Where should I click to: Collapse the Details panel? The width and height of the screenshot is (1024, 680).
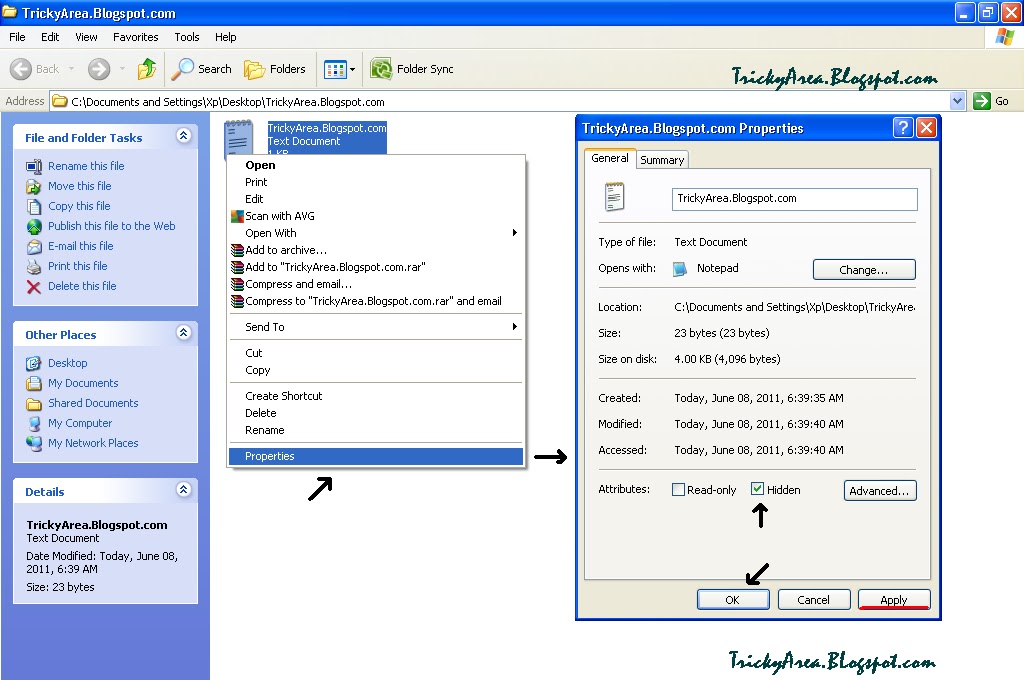point(184,489)
